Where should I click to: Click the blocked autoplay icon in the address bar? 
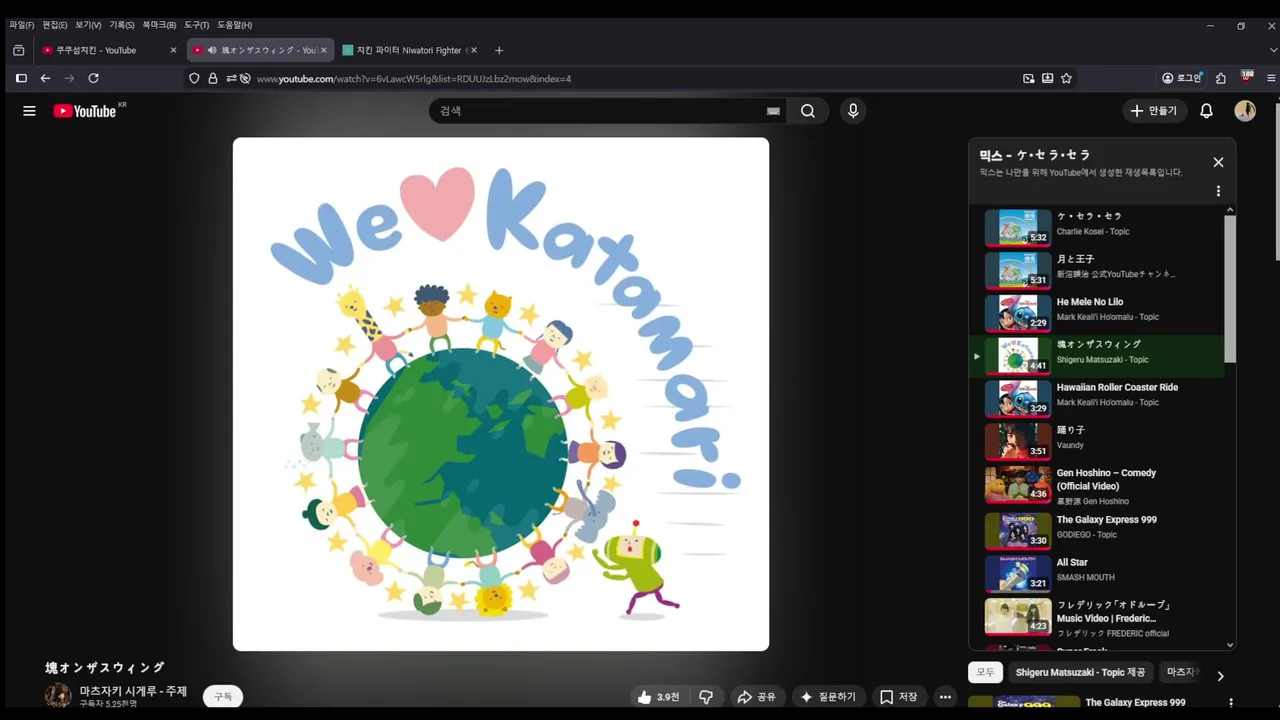click(245, 78)
